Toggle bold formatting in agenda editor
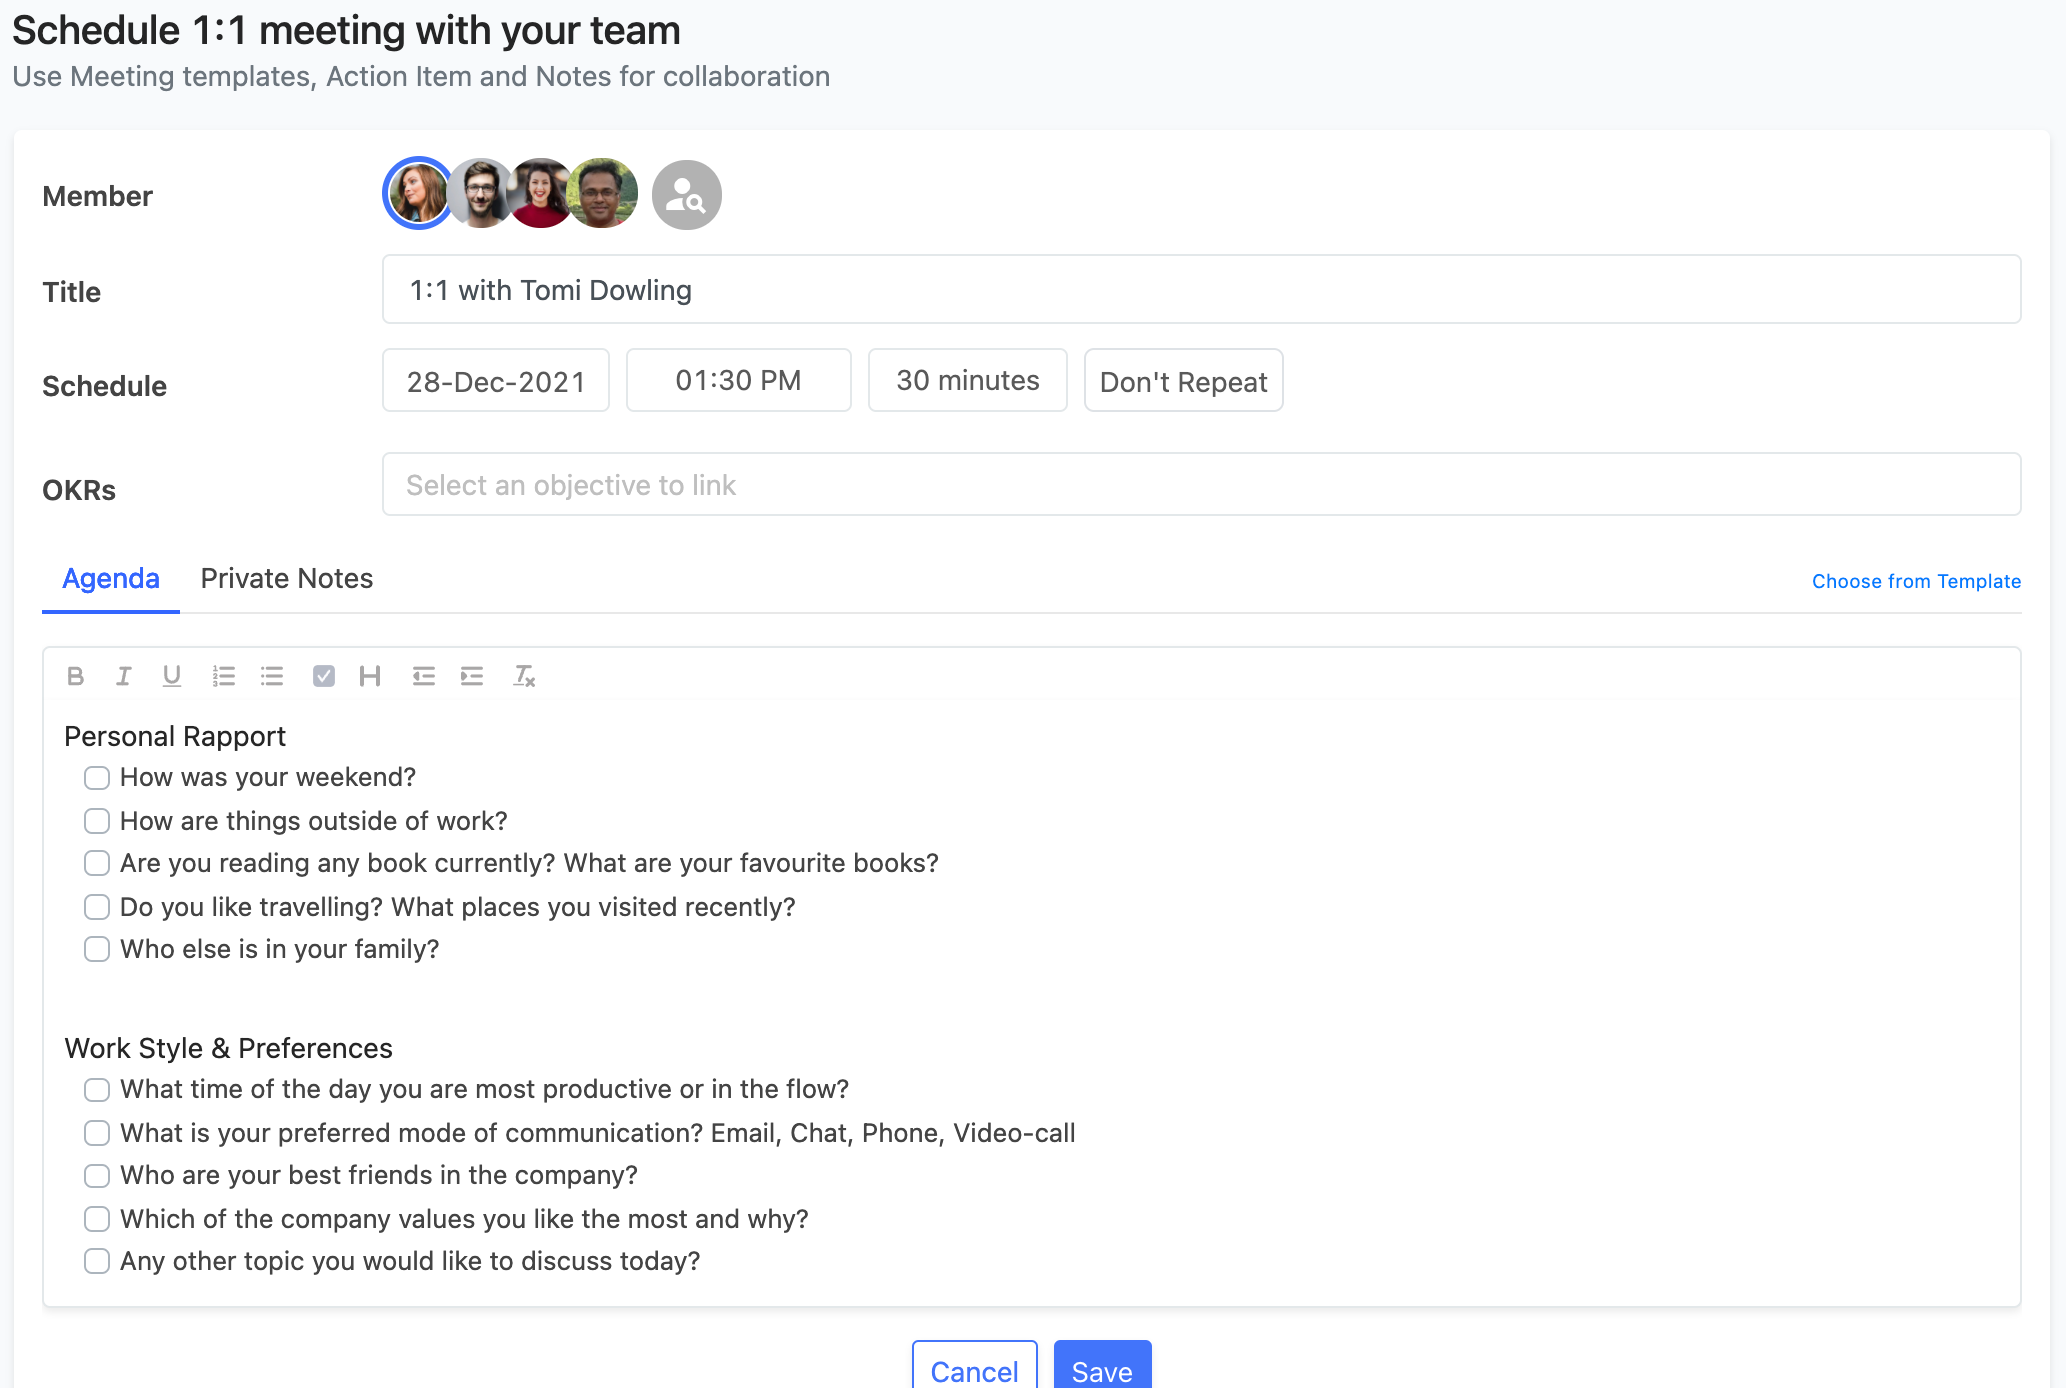This screenshot has height=1388, width=2066. point(75,677)
